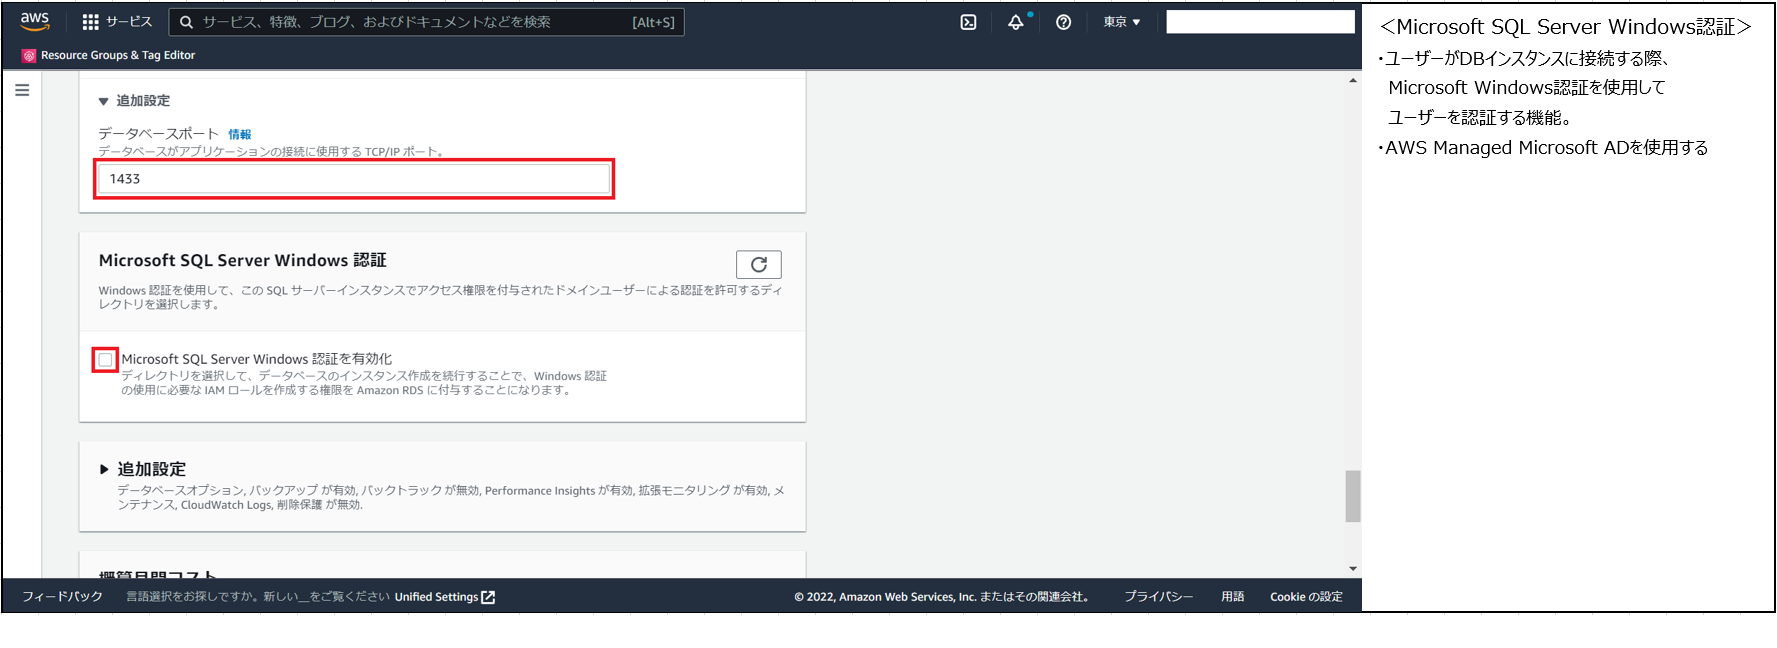
Task: Open the 用語 link in footer
Action: (1233, 597)
